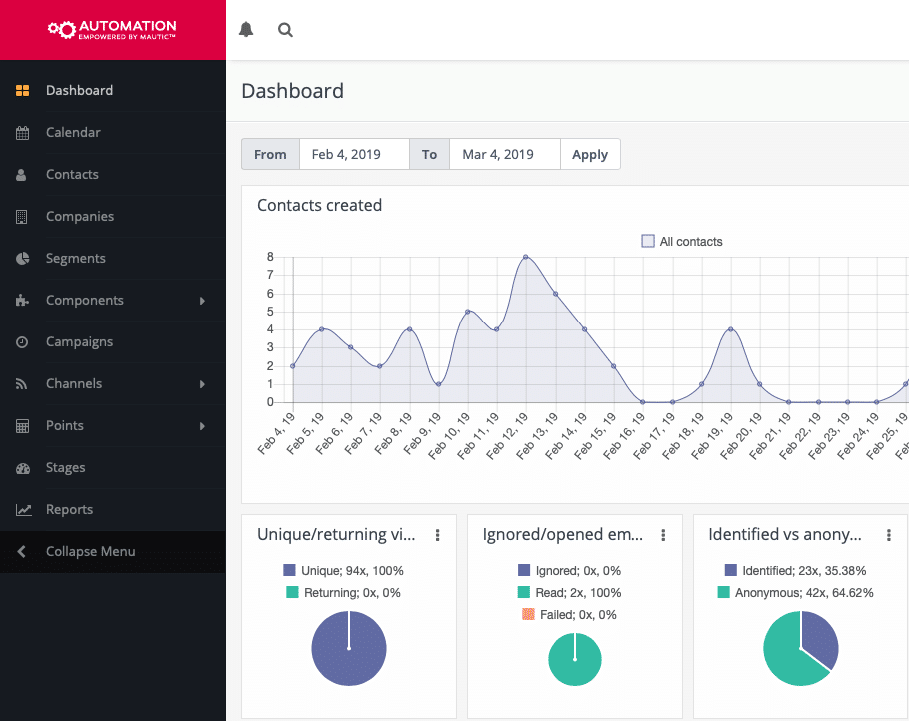909x721 pixels.
Task: Click the Reports line chart icon
Action: (x=23, y=510)
